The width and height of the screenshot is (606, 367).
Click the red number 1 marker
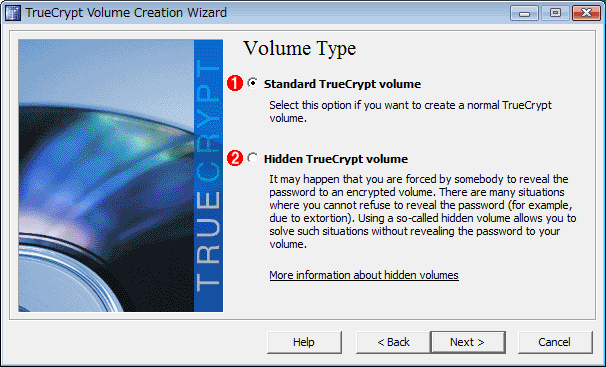coord(235,83)
